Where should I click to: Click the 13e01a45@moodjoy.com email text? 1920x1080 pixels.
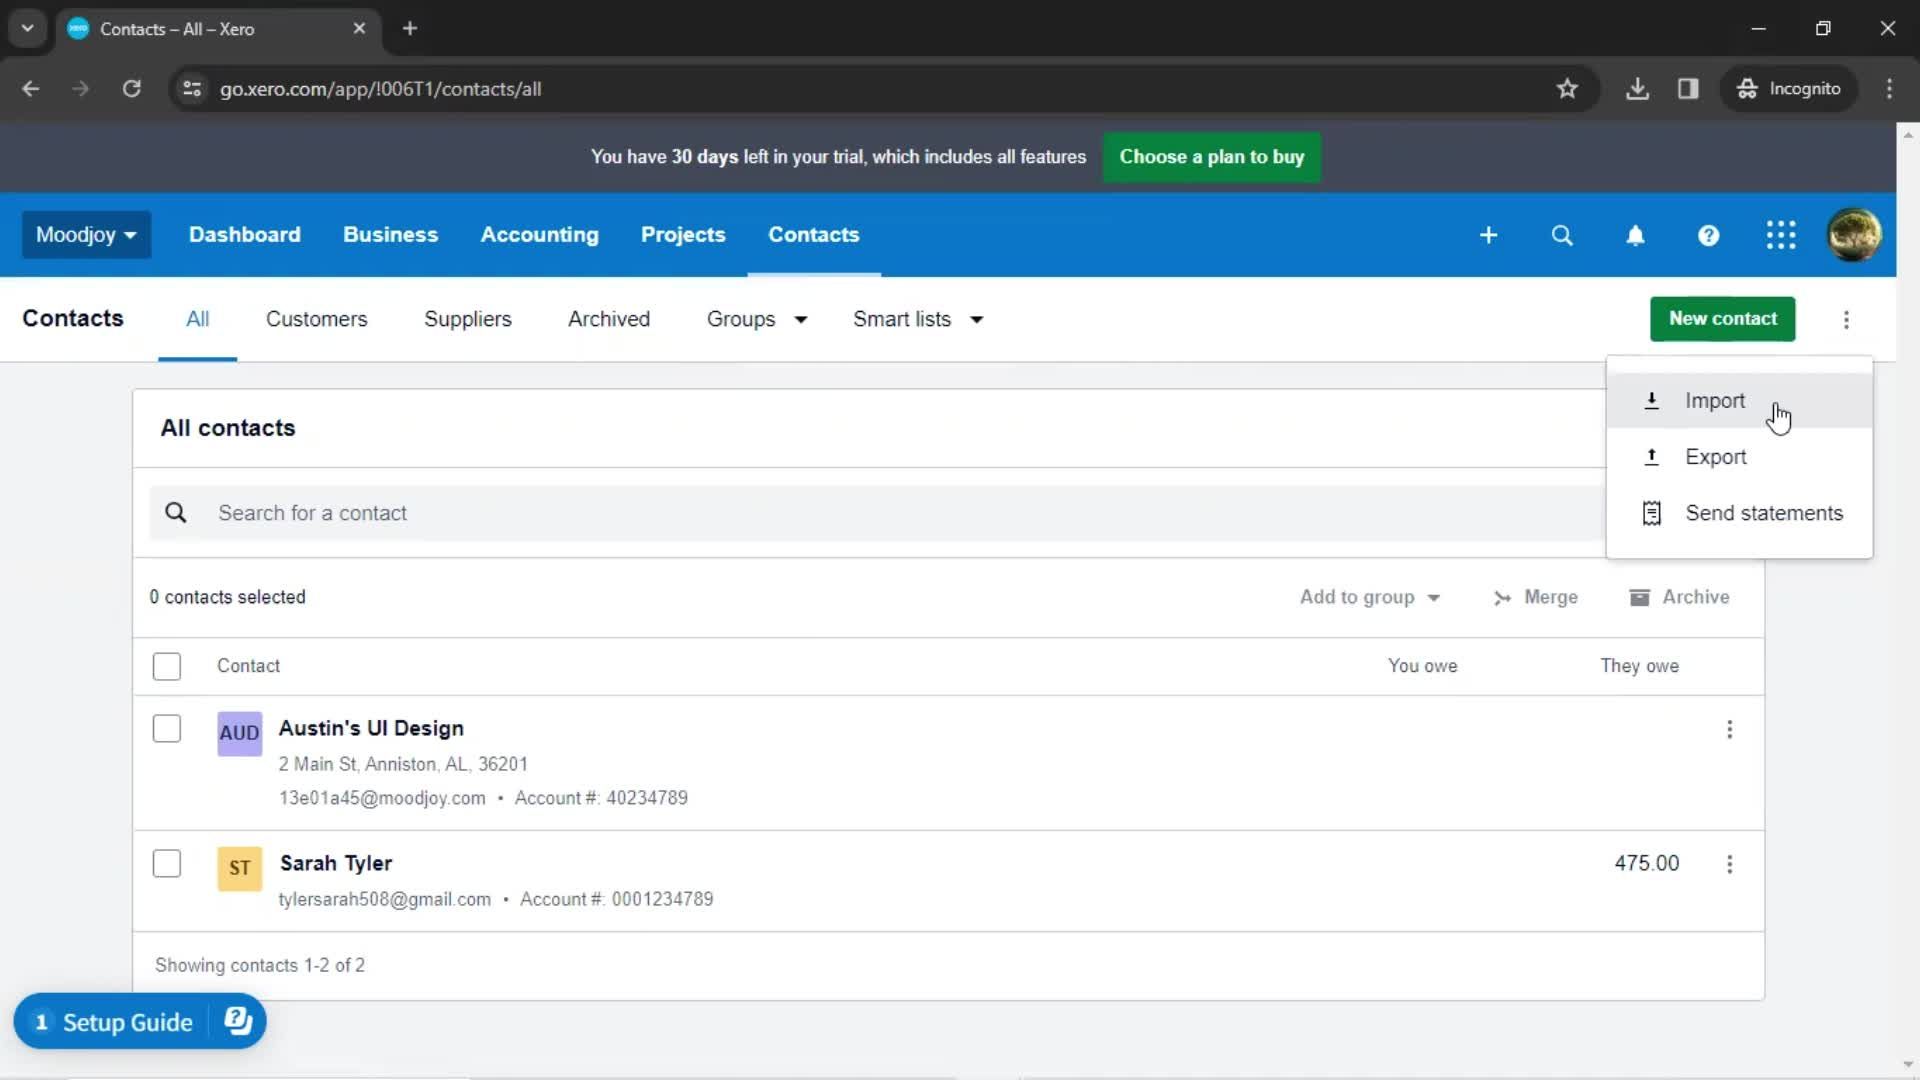coord(381,799)
